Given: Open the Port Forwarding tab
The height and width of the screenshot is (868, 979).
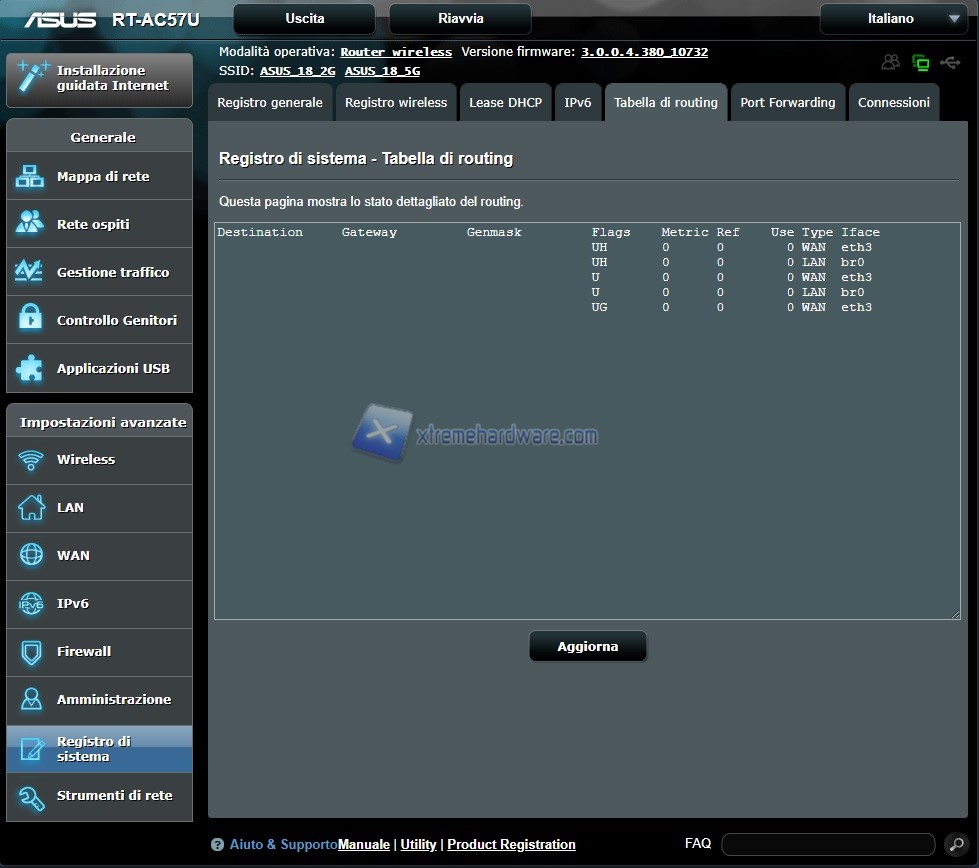Looking at the screenshot, I should pos(787,103).
